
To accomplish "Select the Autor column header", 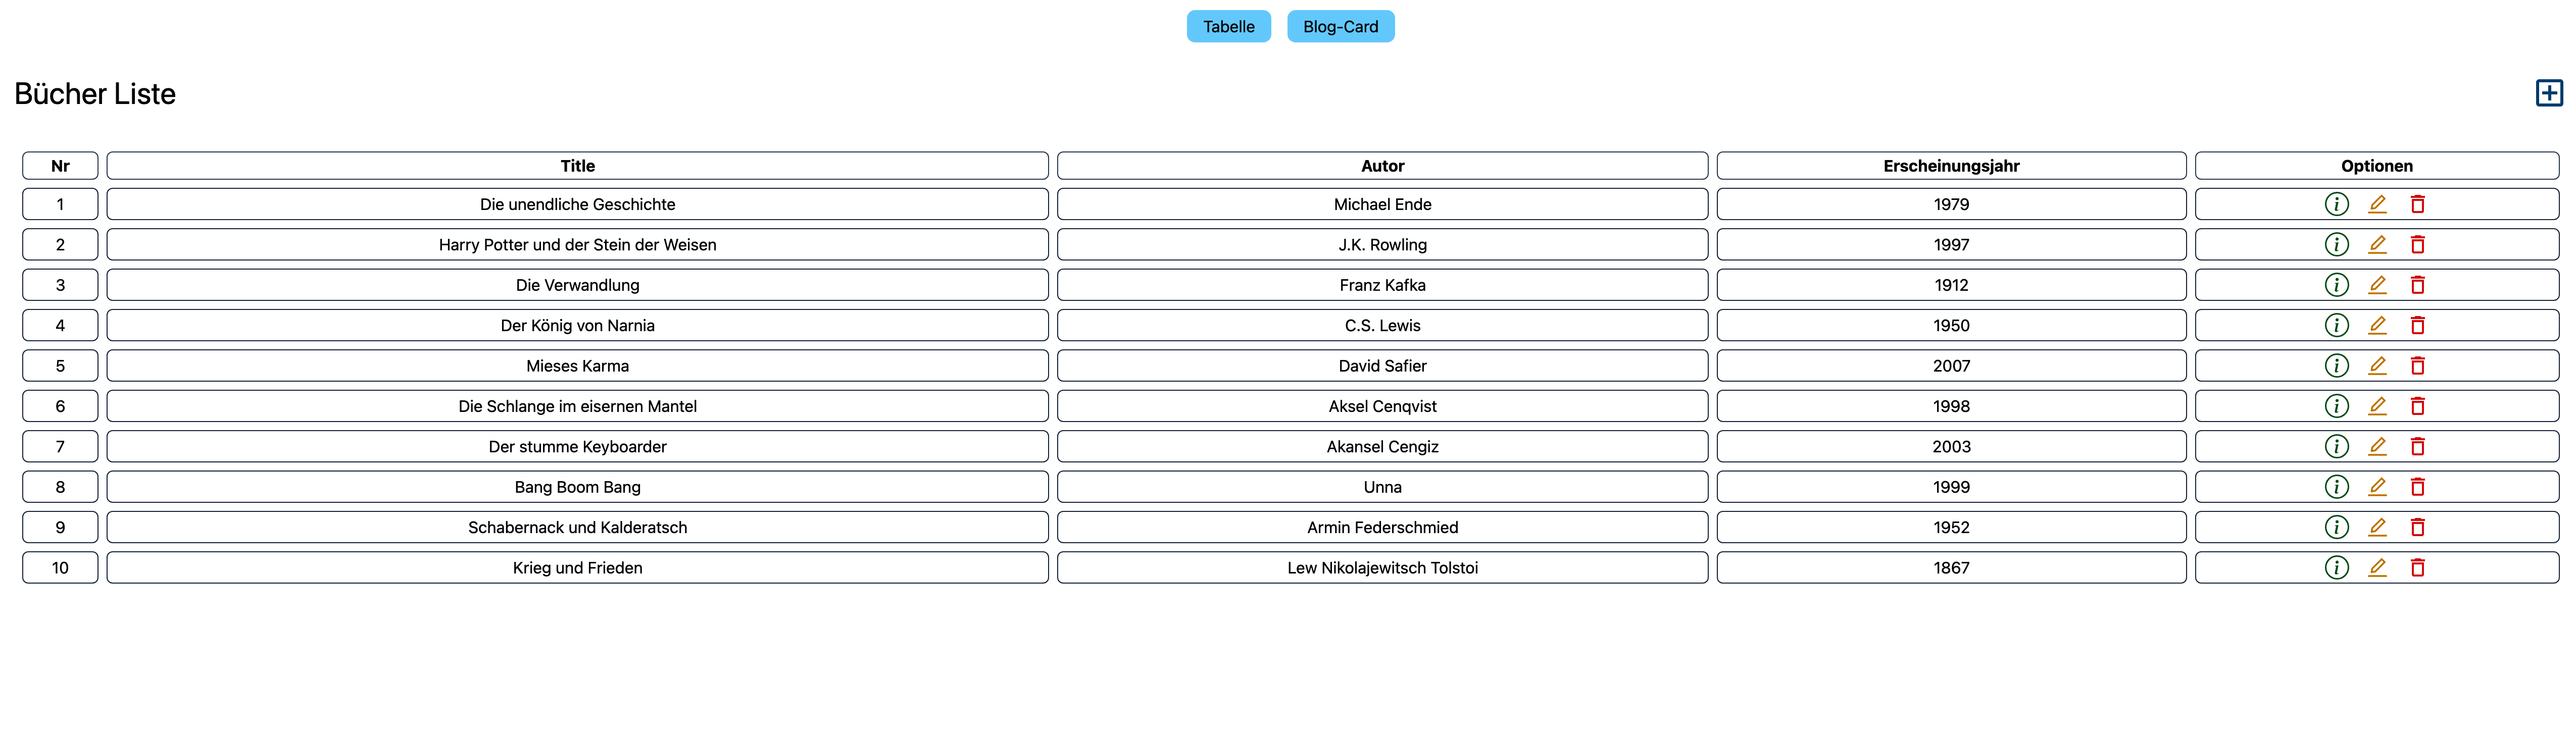I will point(1382,166).
